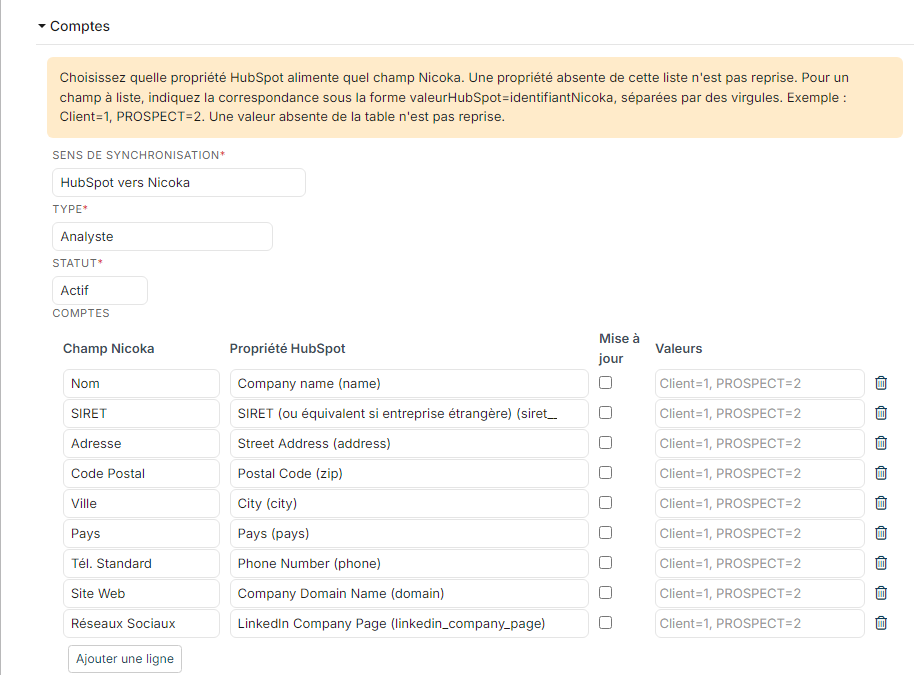The width and height of the screenshot is (920, 675).
Task: Delete the Réseaux Sociaux row
Action: pyautogui.click(x=881, y=623)
